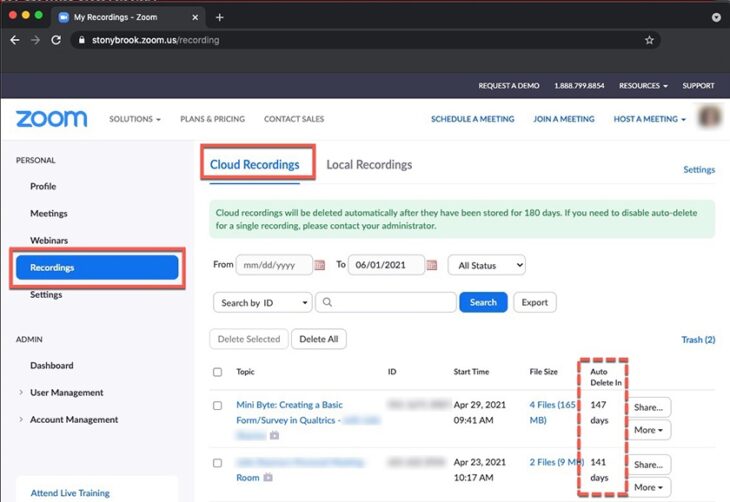
Task: Toggle the select-all checkbox beside Topic
Action: click(x=218, y=372)
